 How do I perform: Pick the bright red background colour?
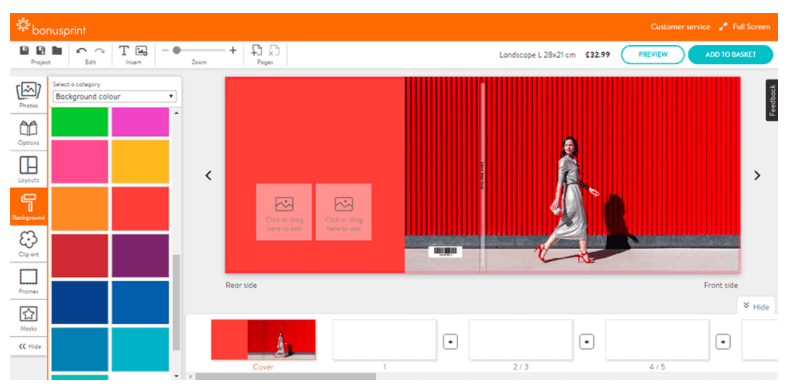(x=140, y=209)
